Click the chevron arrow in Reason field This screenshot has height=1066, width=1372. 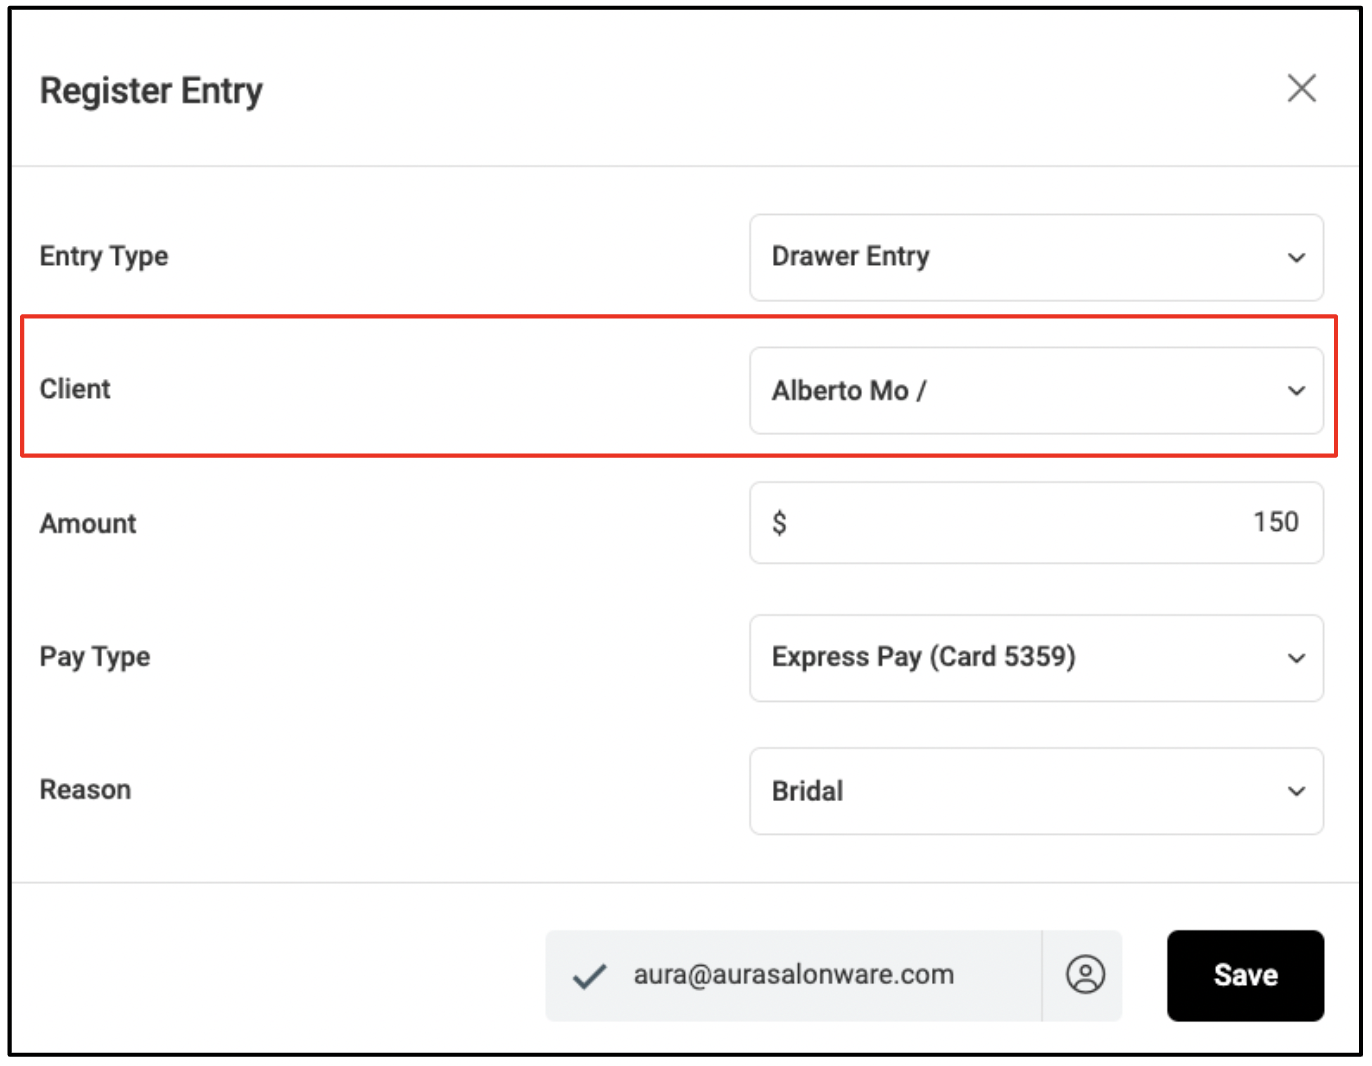[x=1296, y=791]
